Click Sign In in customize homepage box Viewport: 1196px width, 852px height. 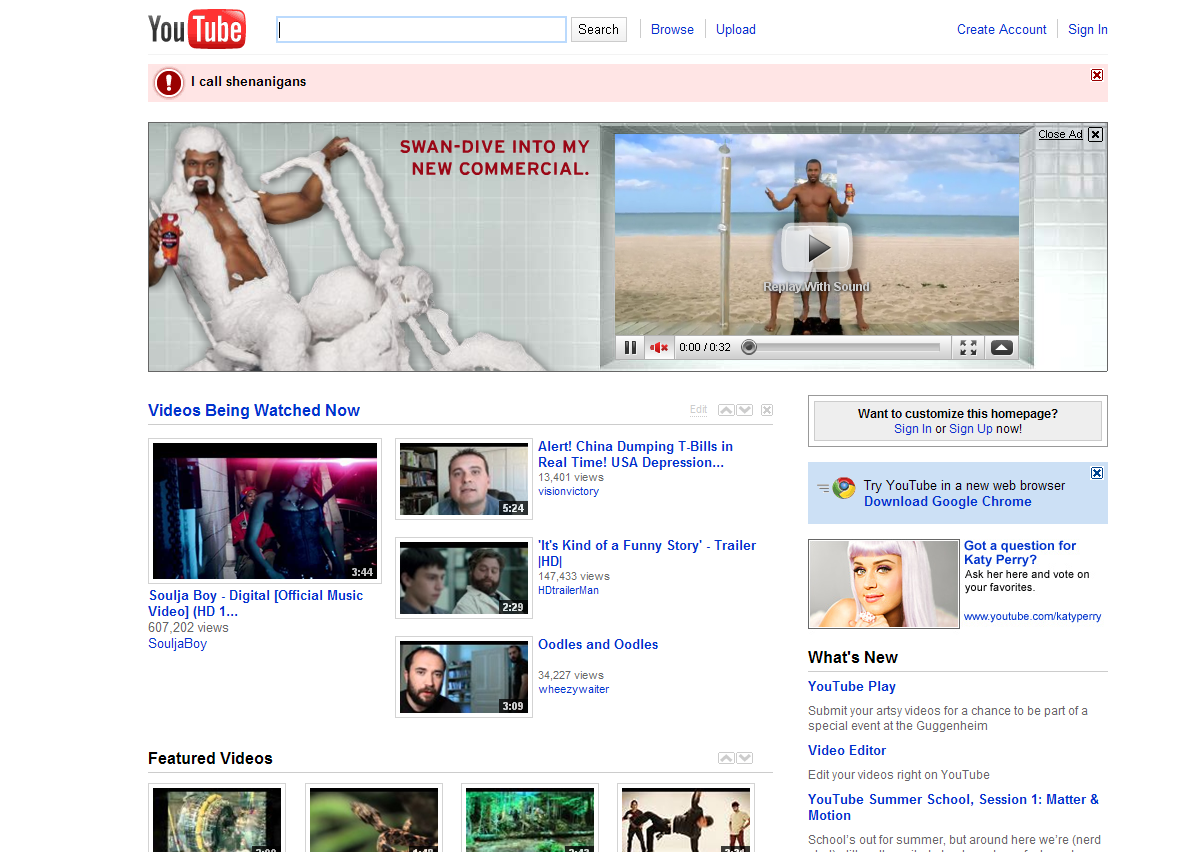pos(912,429)
